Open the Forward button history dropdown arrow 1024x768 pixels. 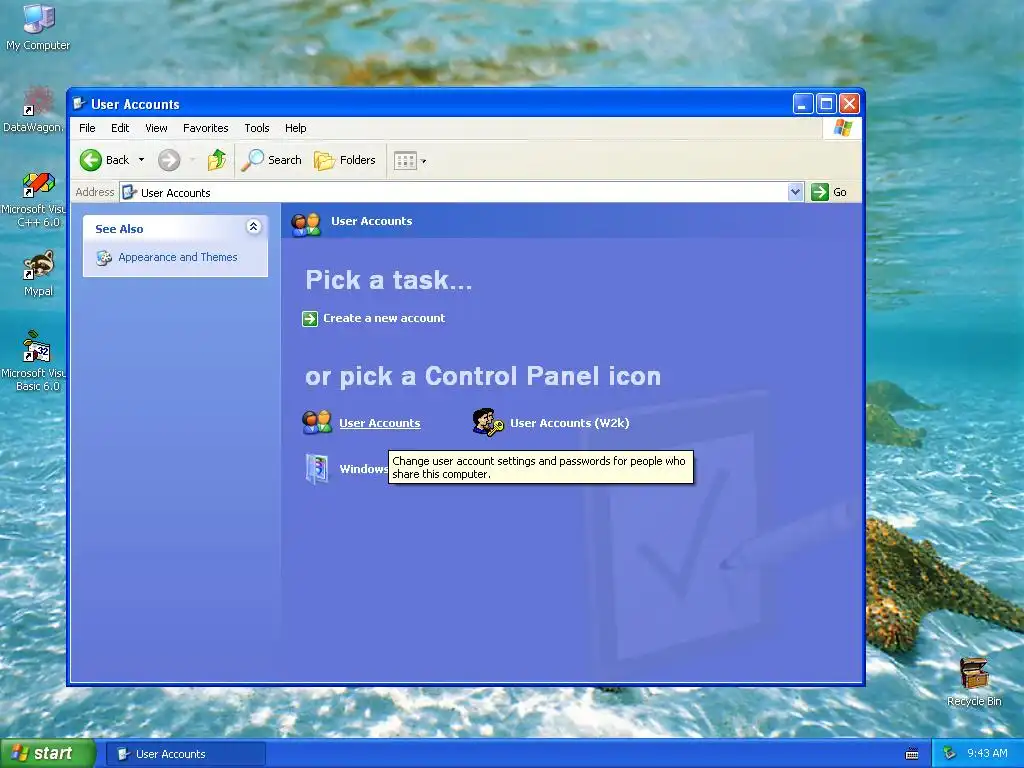click(193, 160)
